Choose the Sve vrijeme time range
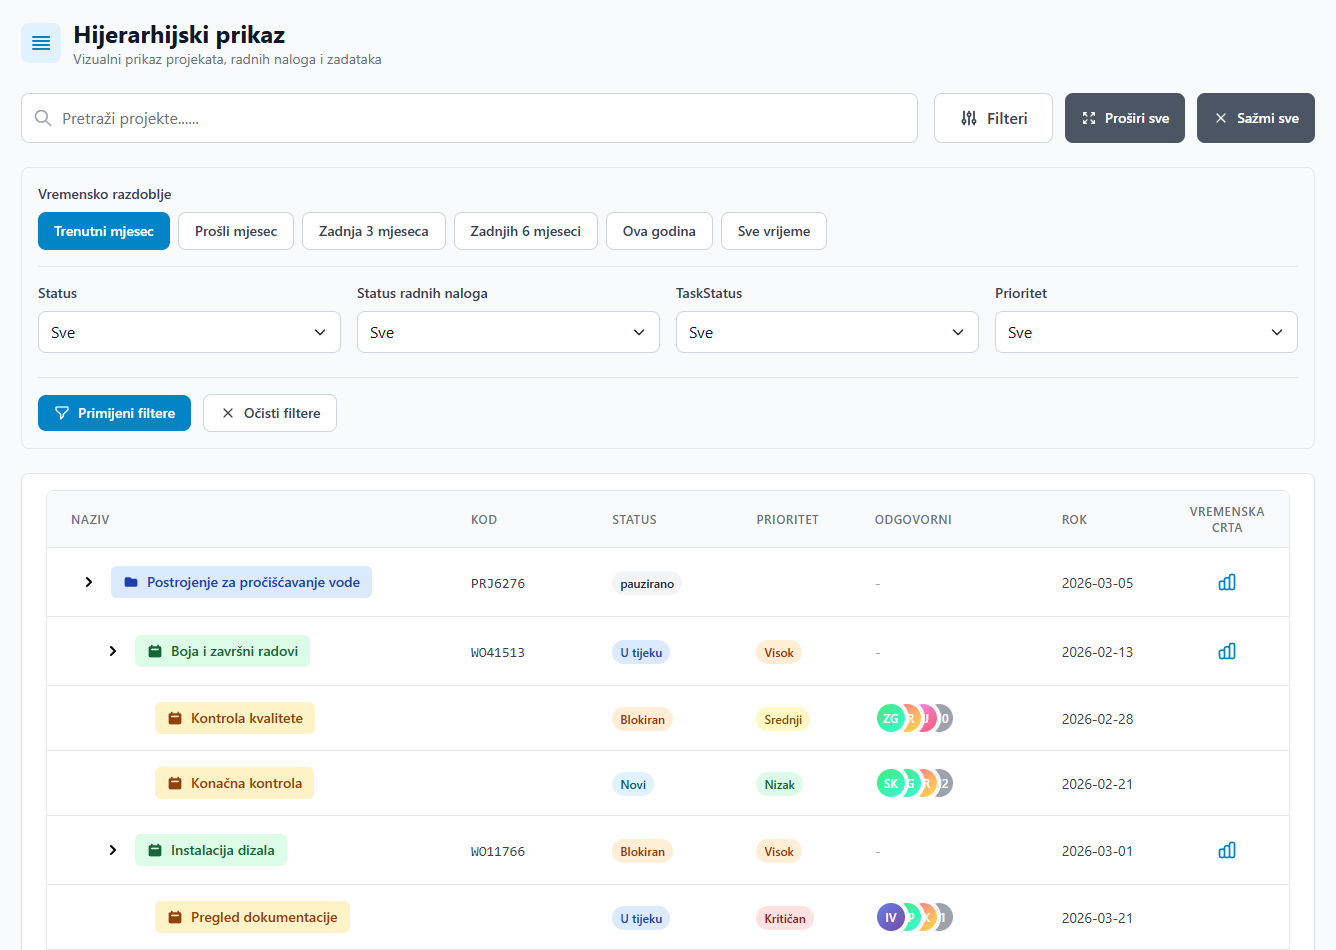The image size is (1336, 950). point(774,231)
